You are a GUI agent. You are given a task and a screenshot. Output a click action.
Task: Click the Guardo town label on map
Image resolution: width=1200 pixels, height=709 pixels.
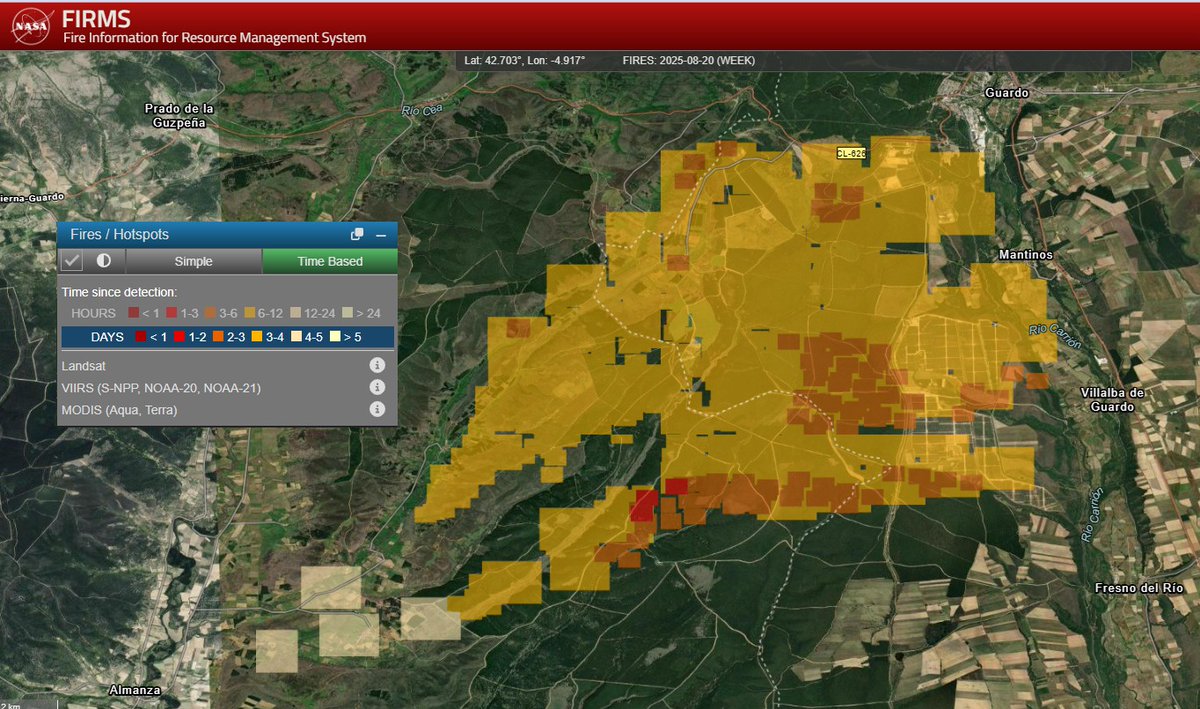pos(1006,92)
